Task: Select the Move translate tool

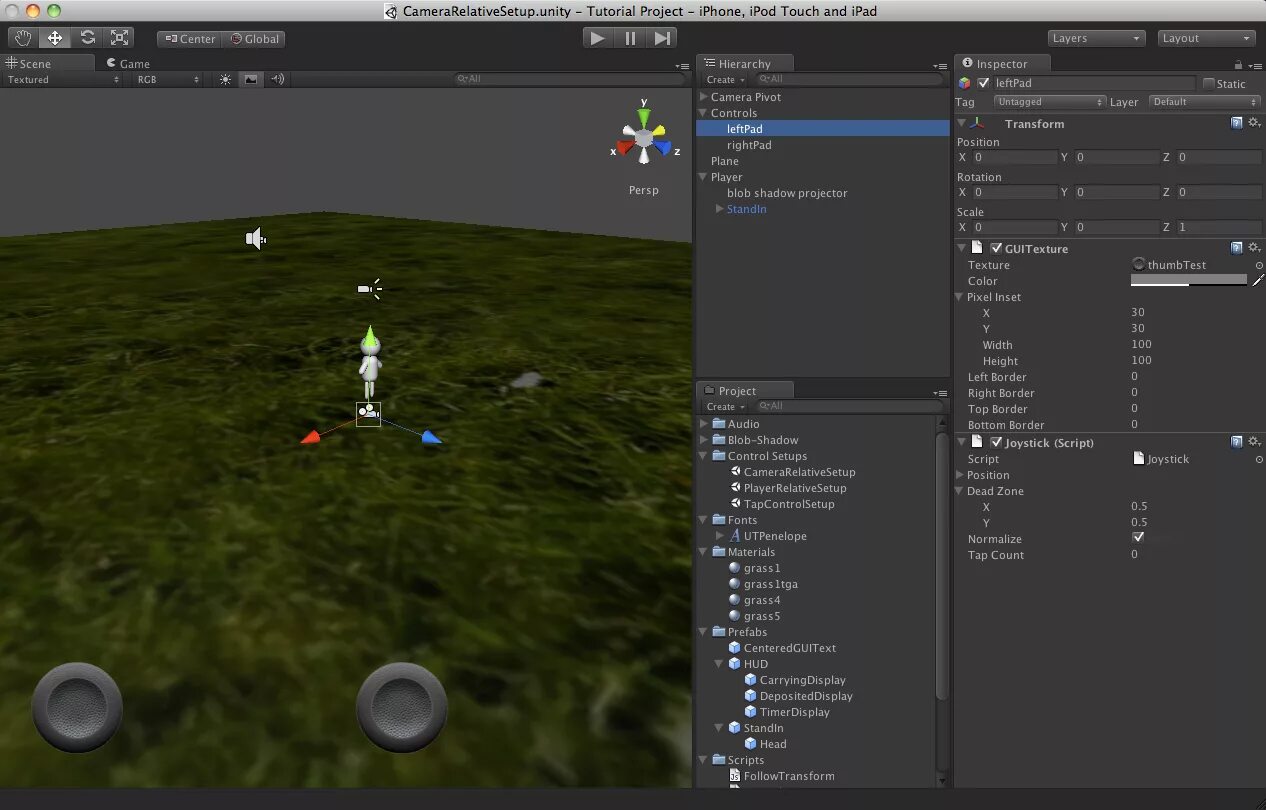Action: click(x=55, y=38)
